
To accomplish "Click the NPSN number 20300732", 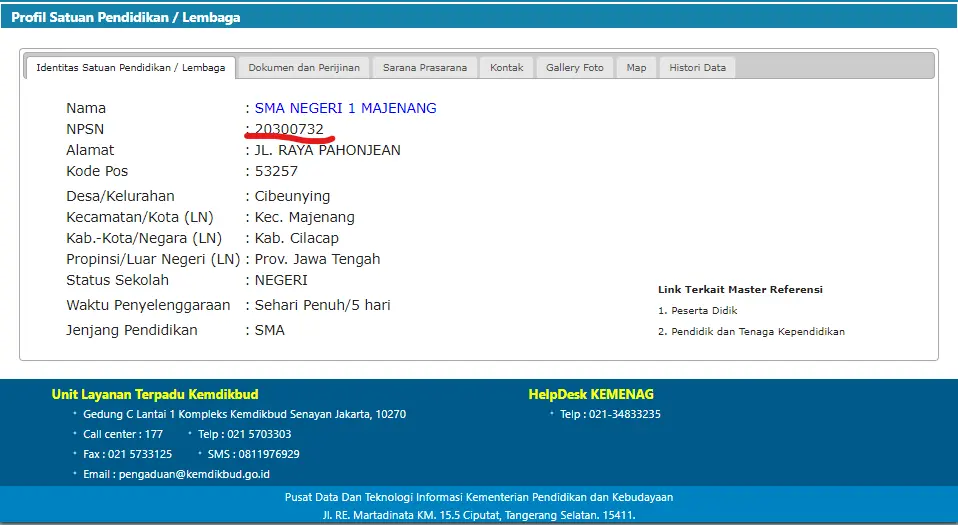I will [289, 129].
